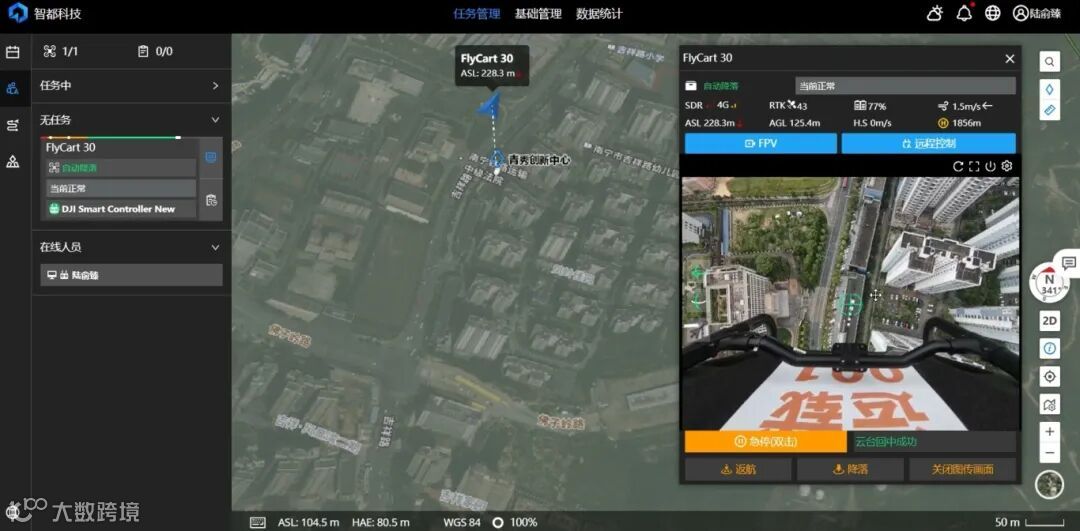Select online user 陆俞臻 row
The height and width of the screenshot is (531, 1080).
point(131,275)
